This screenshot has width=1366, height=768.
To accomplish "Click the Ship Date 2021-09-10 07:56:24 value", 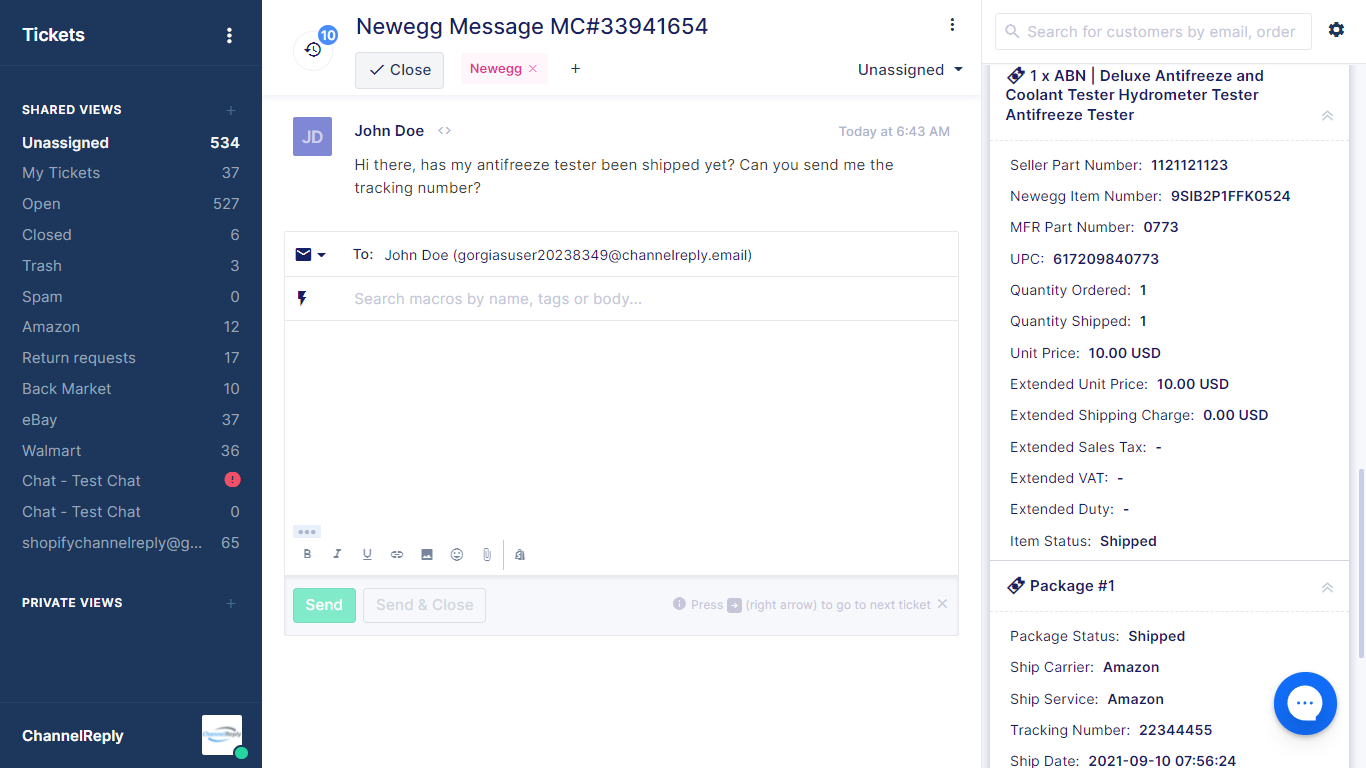I will click(x=1162, y=761).
